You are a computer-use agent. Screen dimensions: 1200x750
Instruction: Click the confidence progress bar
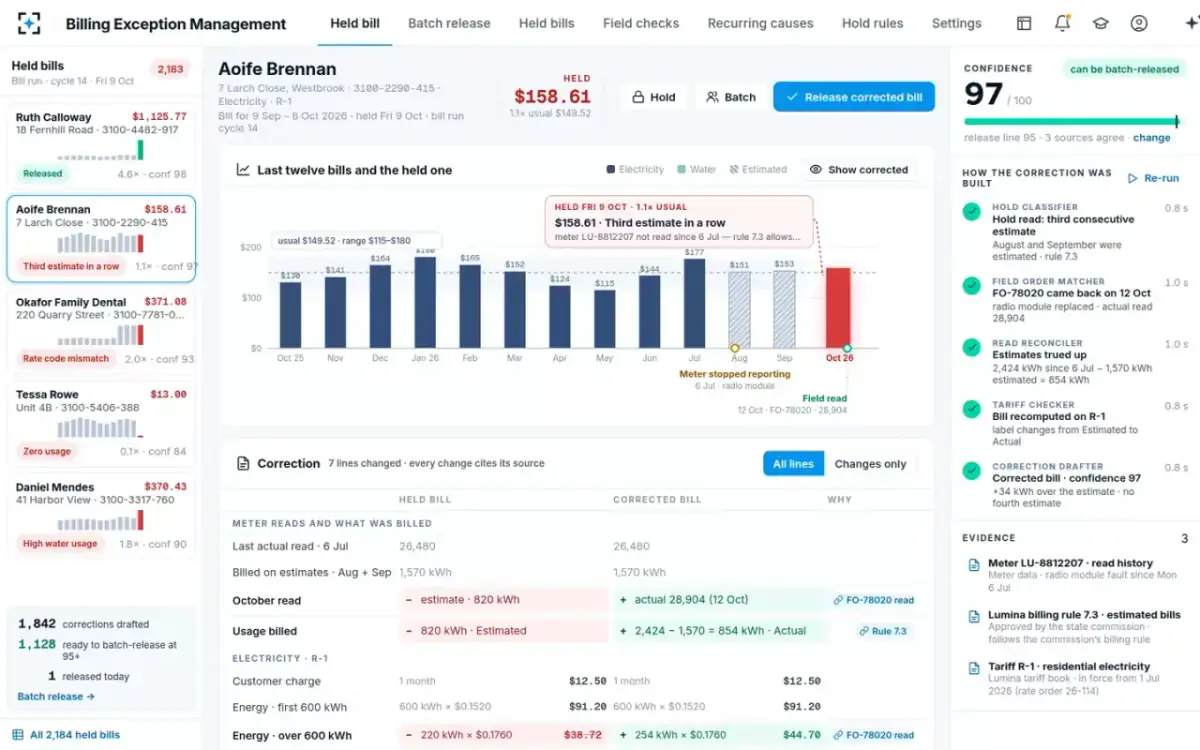pos(1072,122)
